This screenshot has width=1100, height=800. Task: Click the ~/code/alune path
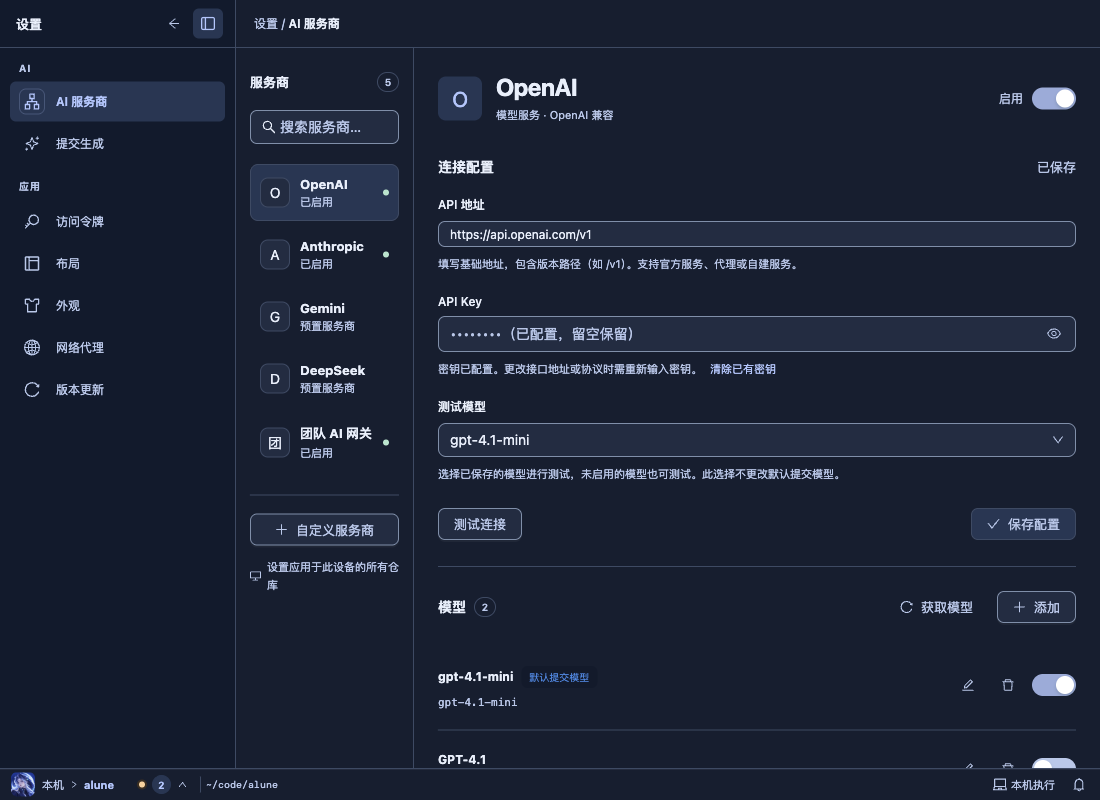242,785
